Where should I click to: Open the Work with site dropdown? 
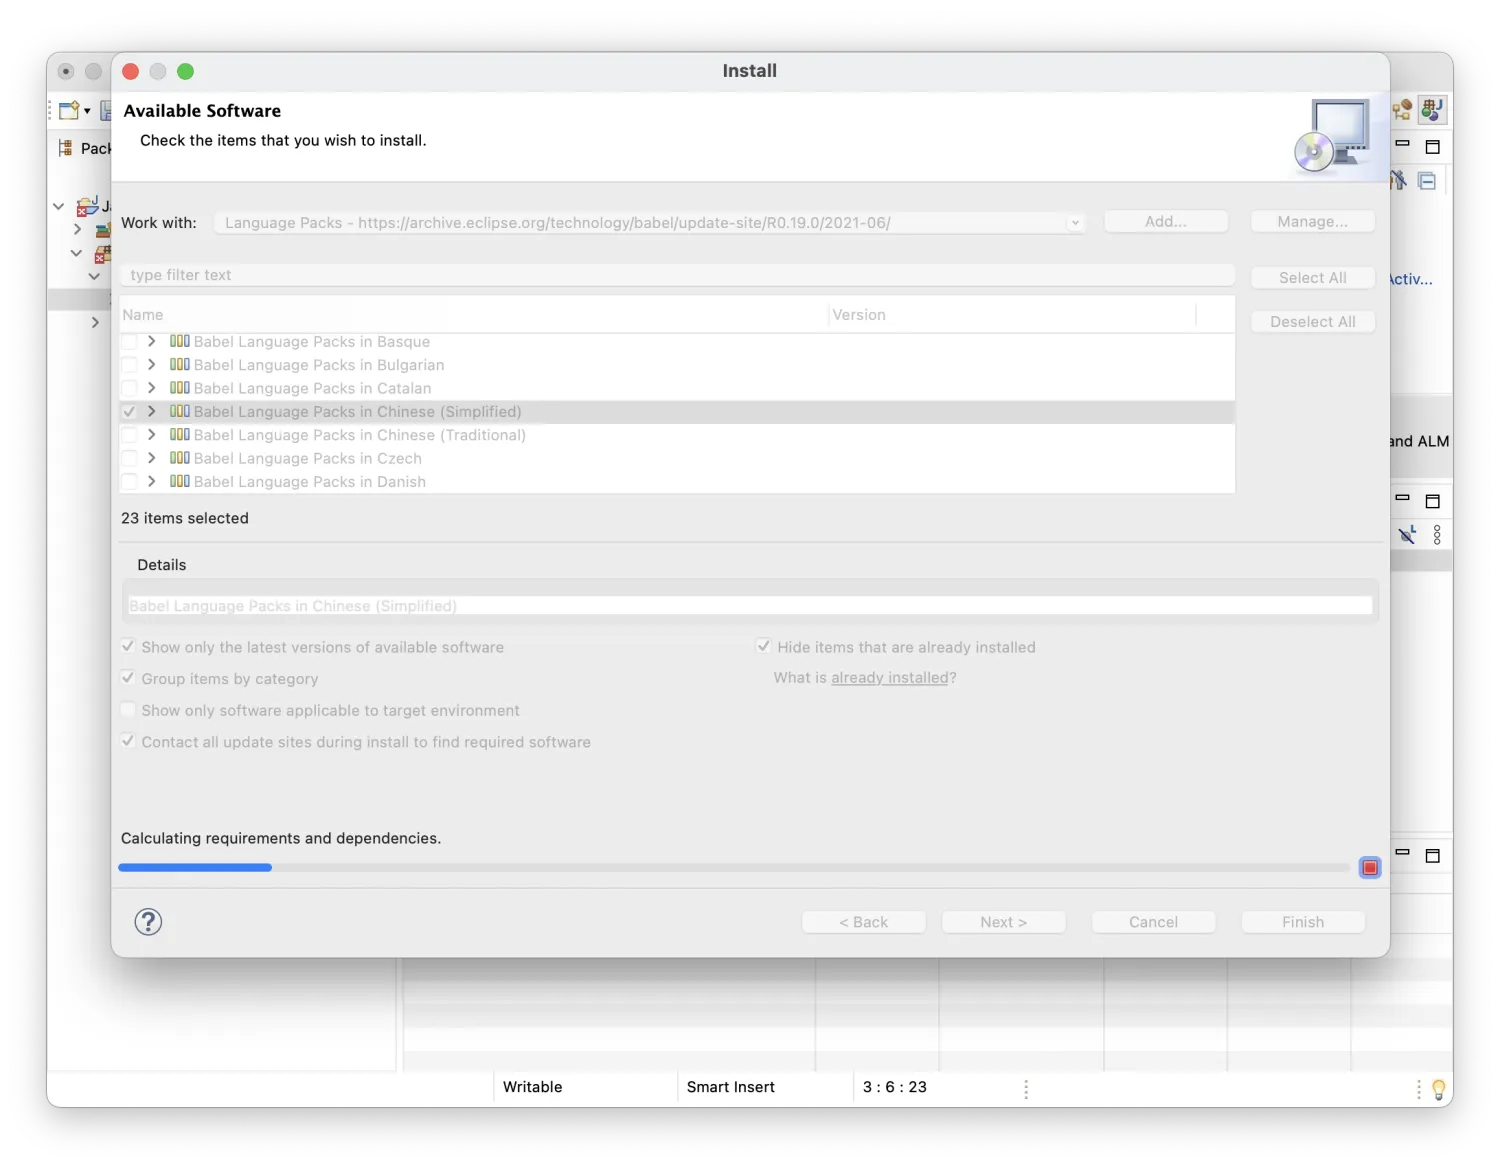[x=1075, y=223]
